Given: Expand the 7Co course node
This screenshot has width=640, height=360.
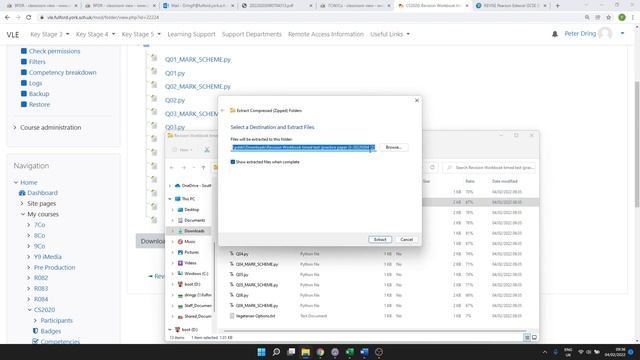Looking at the screenshot, I should tap(29, 225).
